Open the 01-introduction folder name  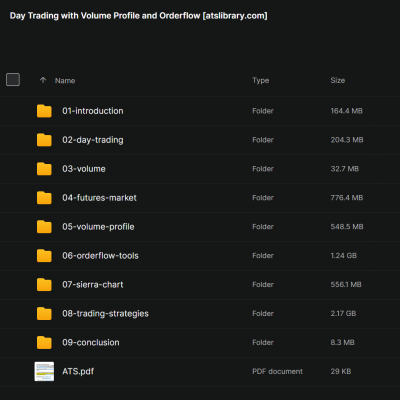point(93,111)
